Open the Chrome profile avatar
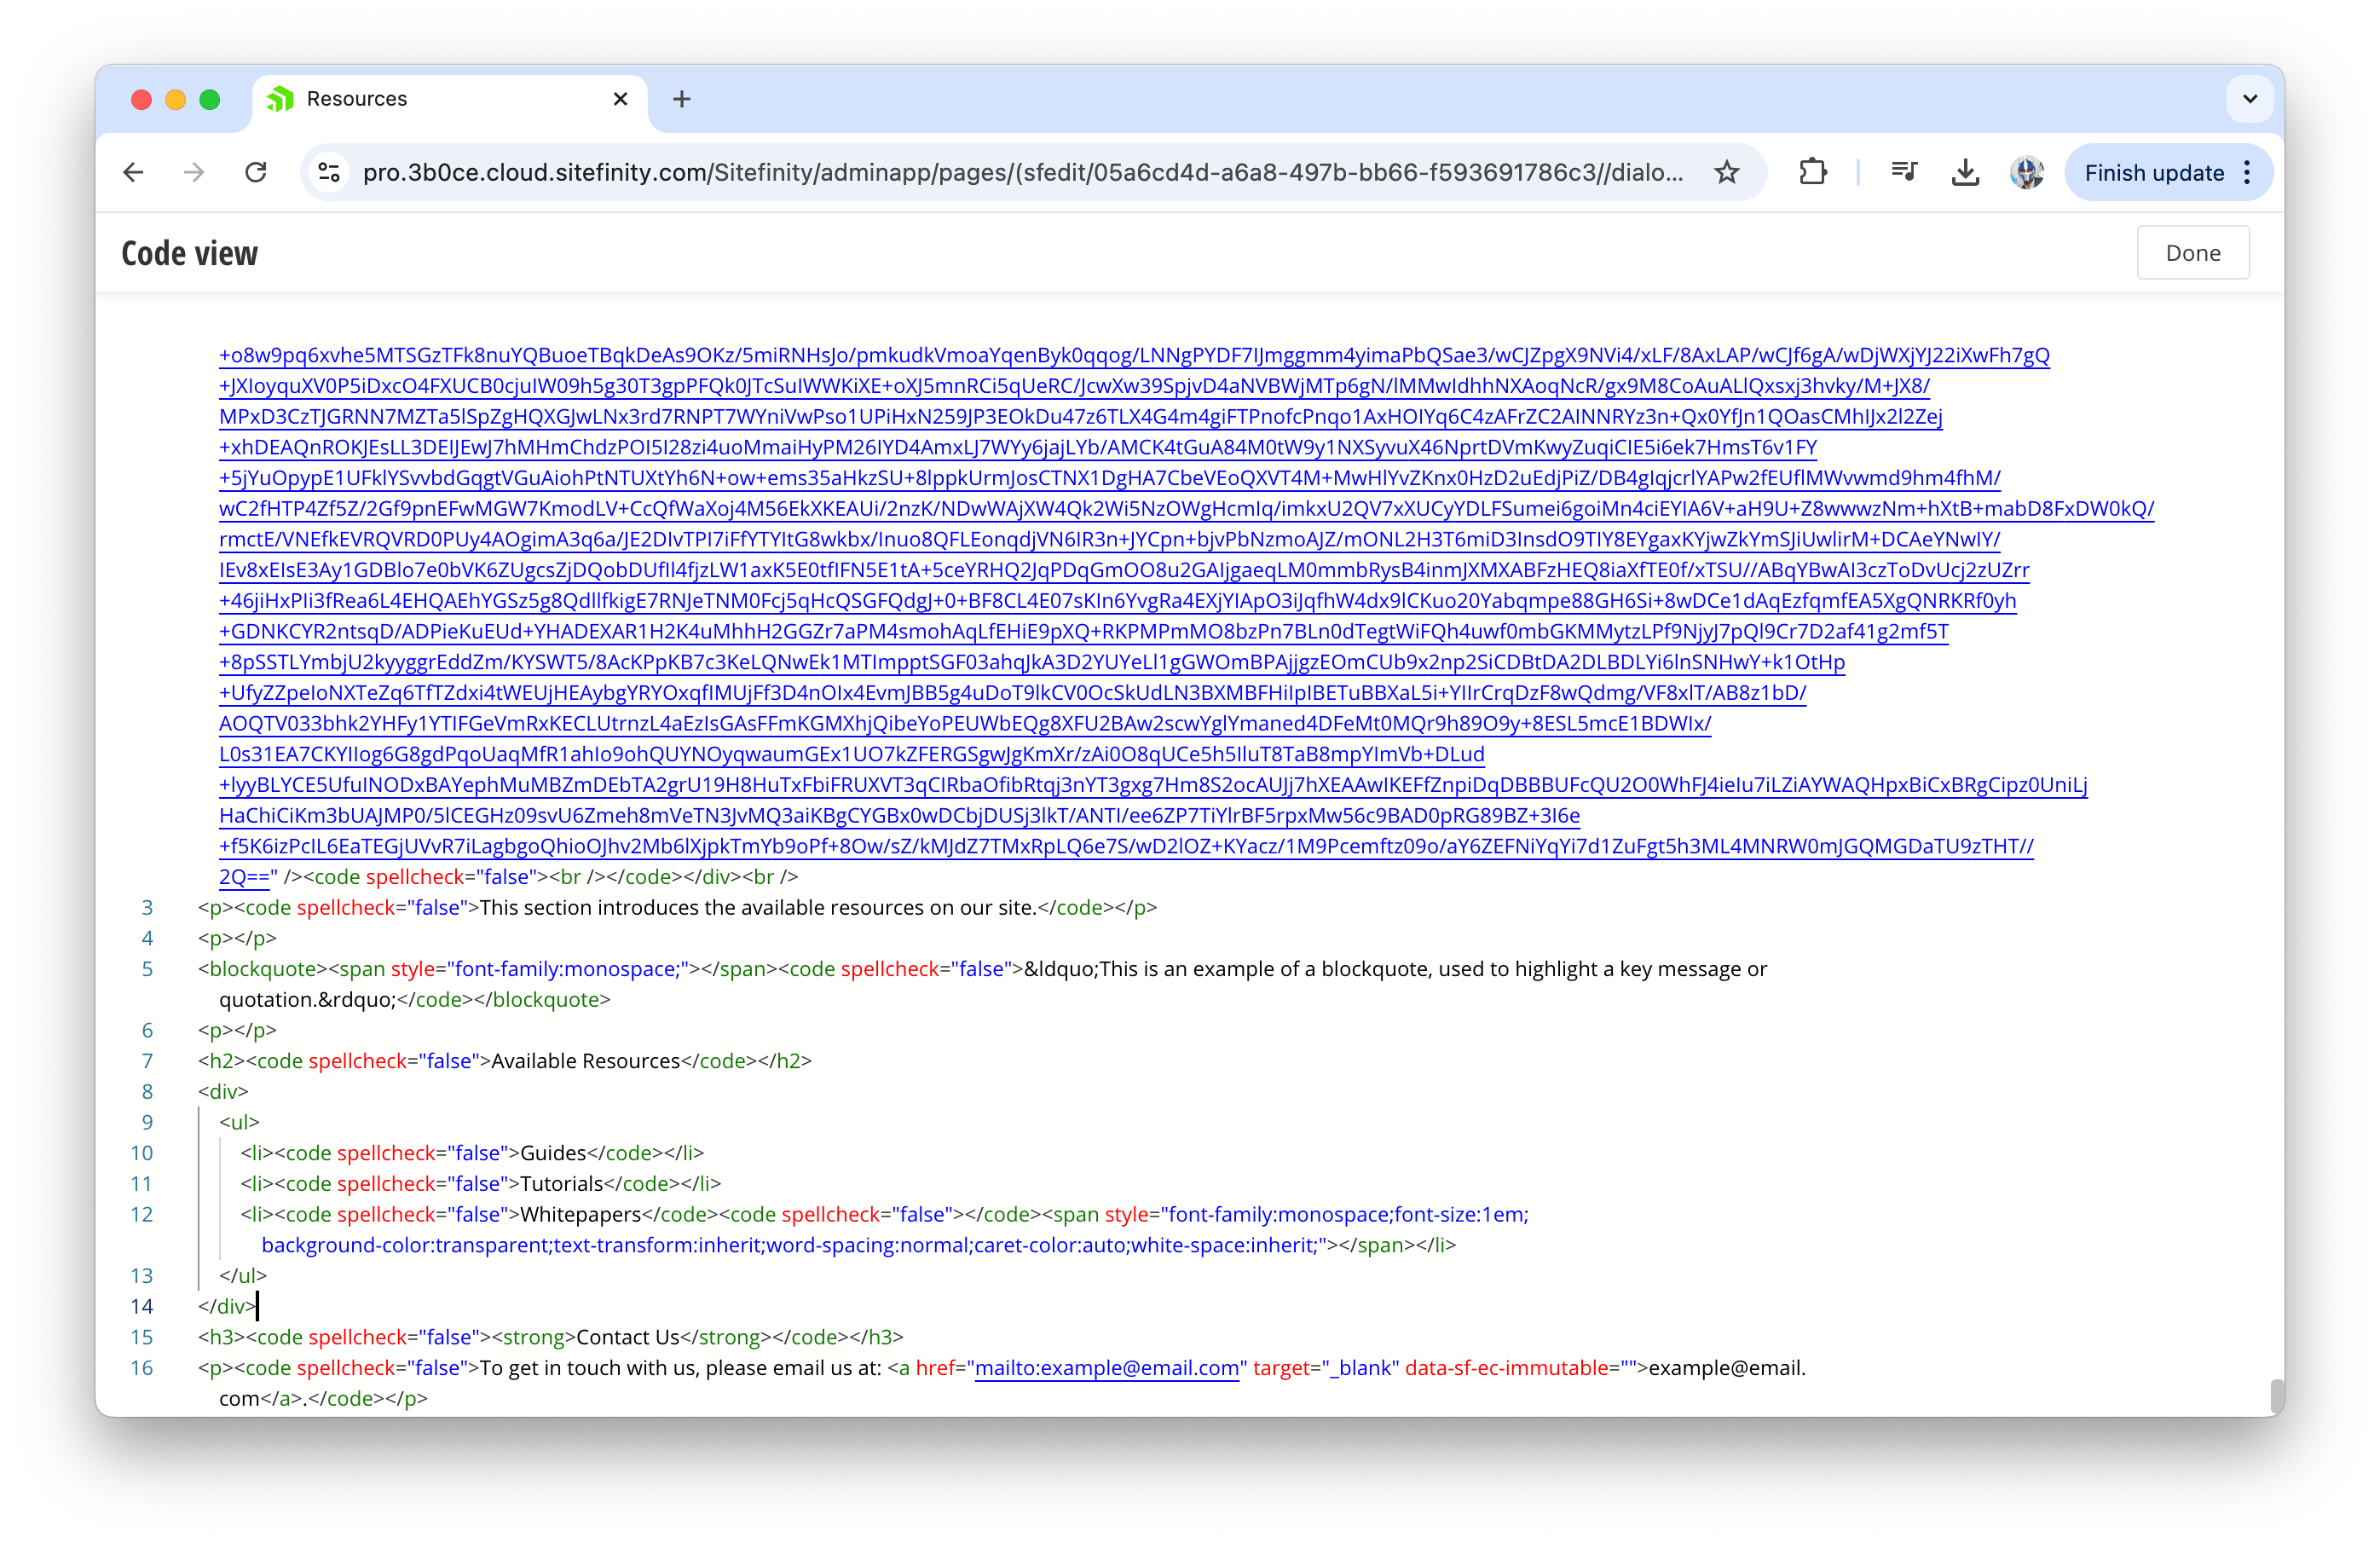This screenshot has width=2380, height=1543. 2027,173
